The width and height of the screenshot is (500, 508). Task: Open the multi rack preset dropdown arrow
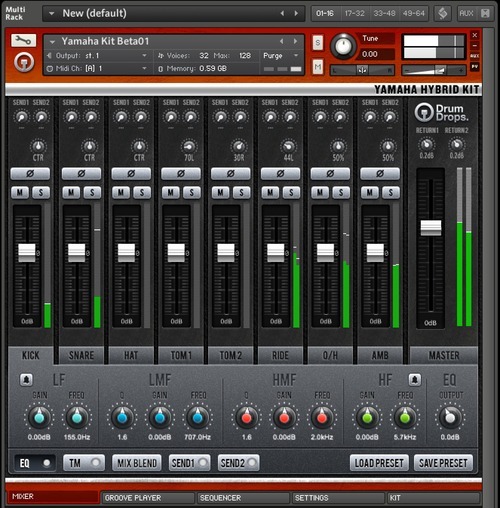52,14
